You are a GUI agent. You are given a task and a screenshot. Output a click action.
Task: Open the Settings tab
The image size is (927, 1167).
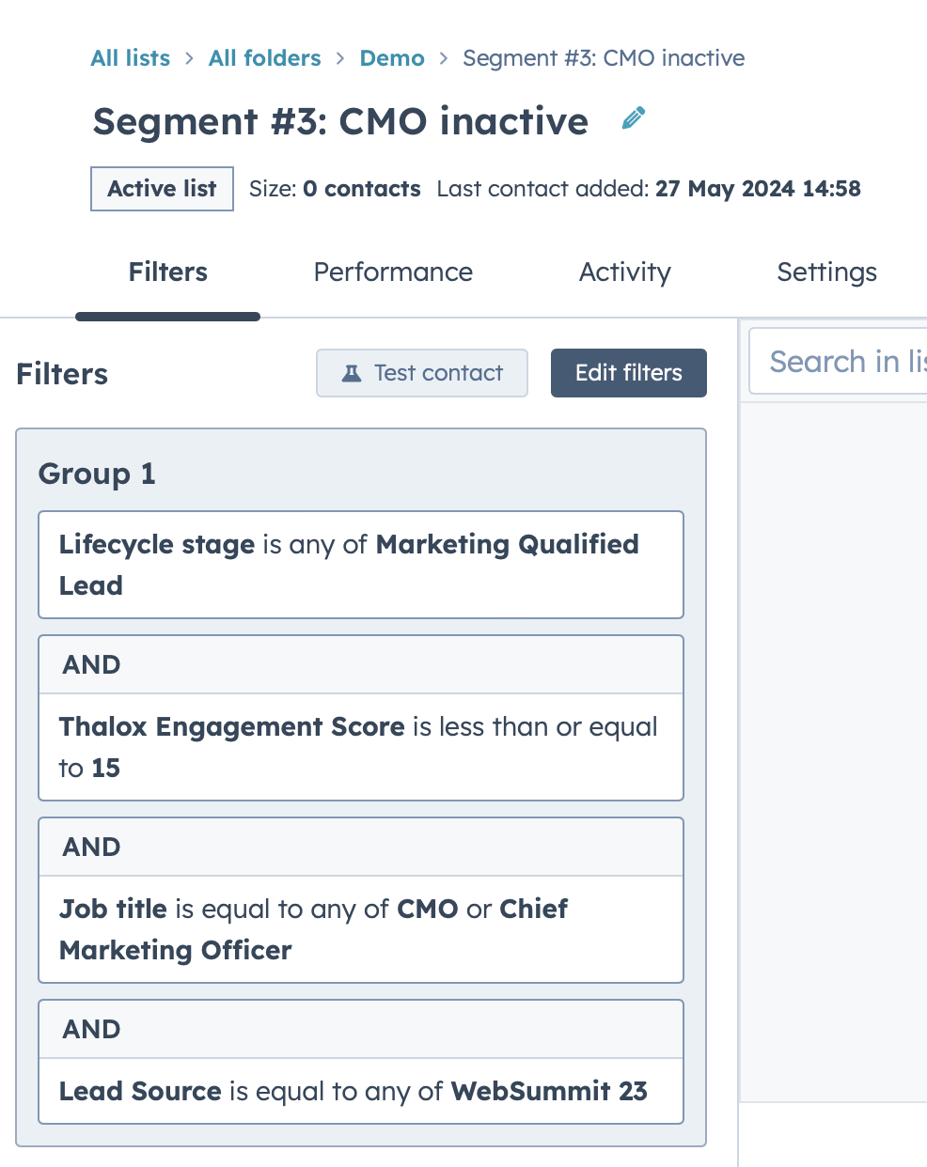pyautogui.click(x=826, y=271)
